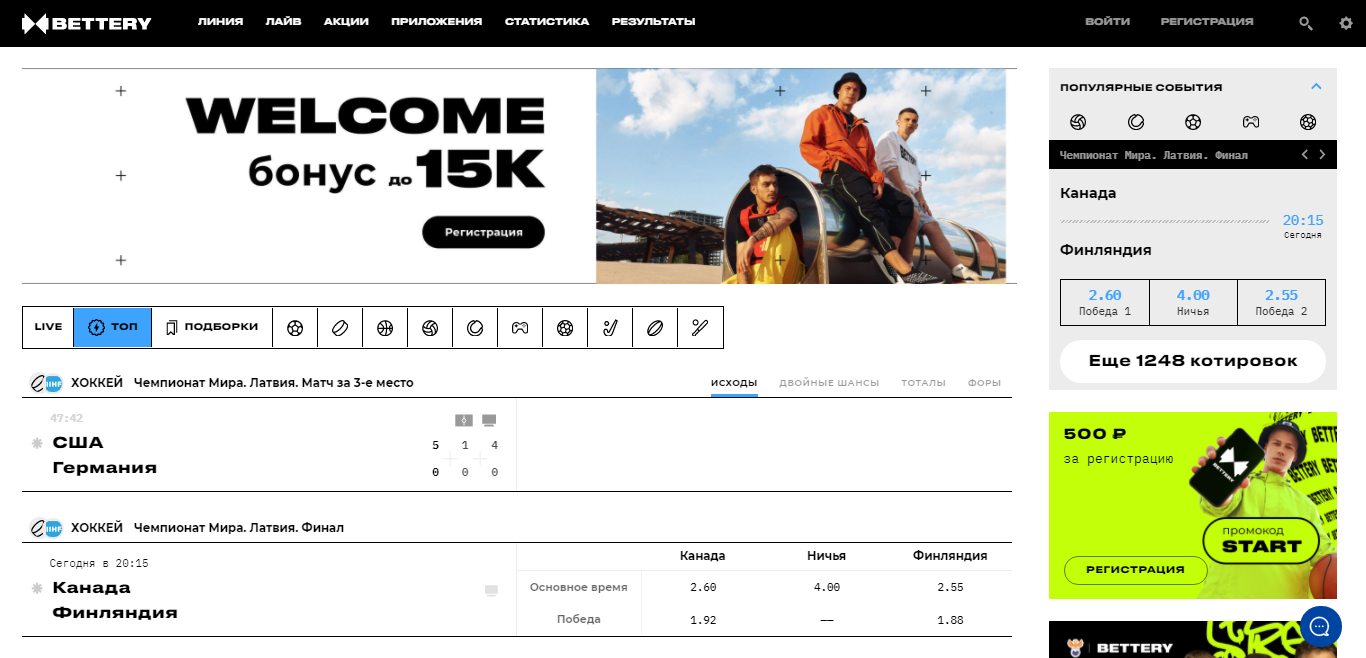Select the field hockey stick icon in filter bar
Image resolution: width=1366 pixels, height=658 pixels.
(610, 327)
